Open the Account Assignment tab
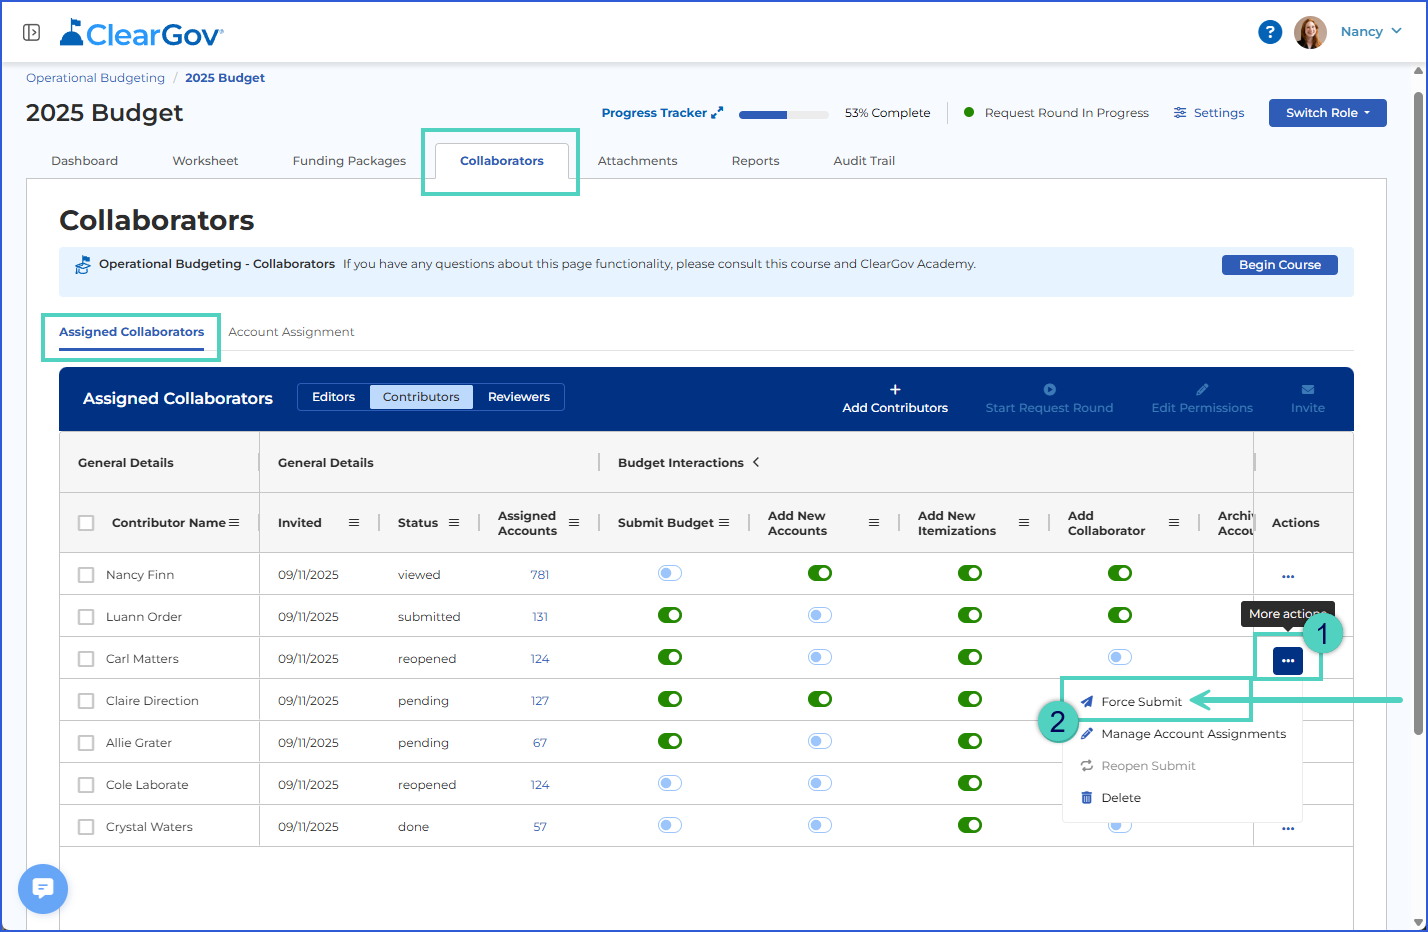The width and height of the screenshot is (1428, 932). pos(291,332)
